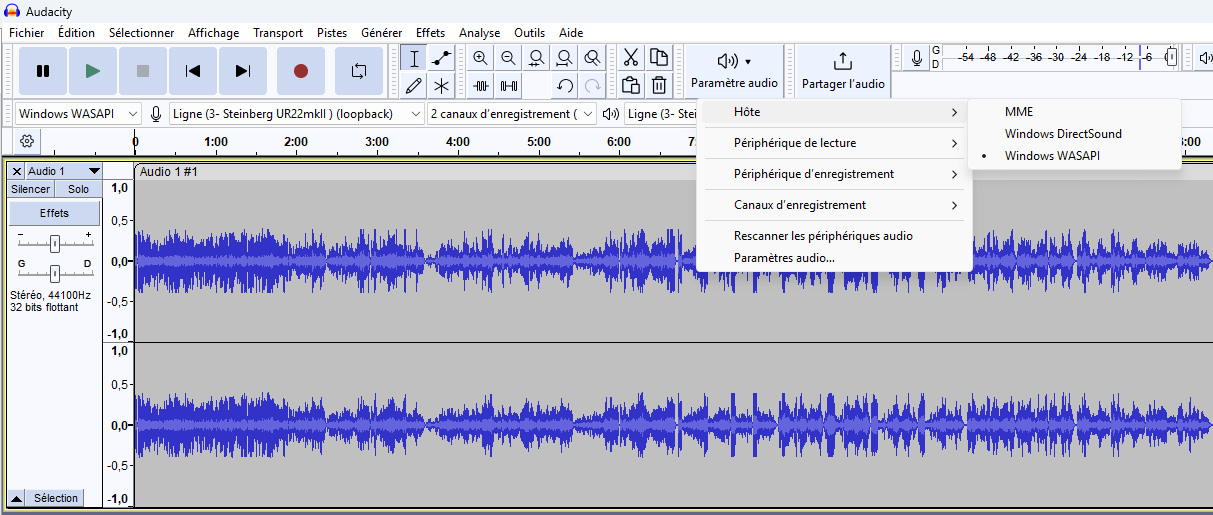The image size is (1213, 515).
Task: Toggle Solo on the Audio 1 track
Action: (x=78, y=189)
